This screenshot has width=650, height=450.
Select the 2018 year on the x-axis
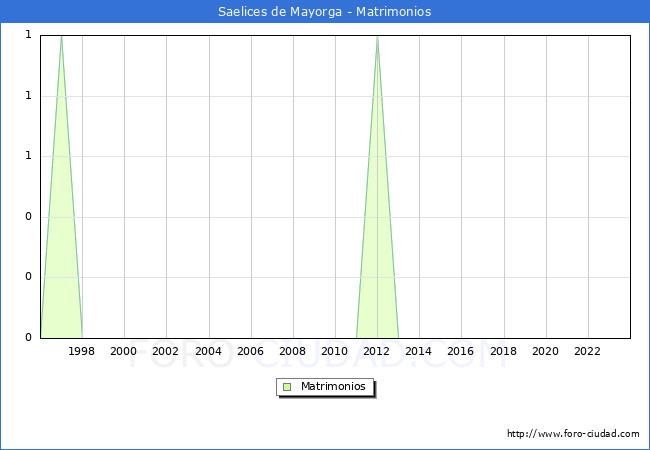503,351
